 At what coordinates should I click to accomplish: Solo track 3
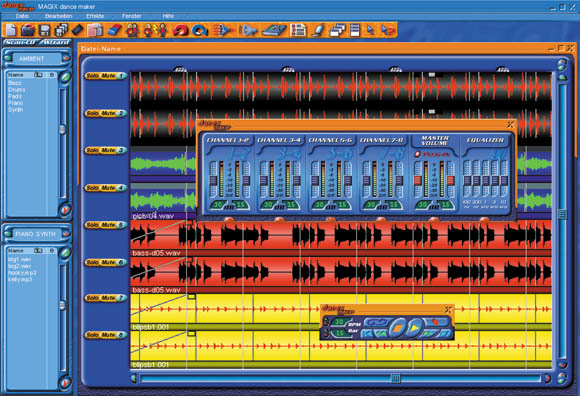pos(92,150)
